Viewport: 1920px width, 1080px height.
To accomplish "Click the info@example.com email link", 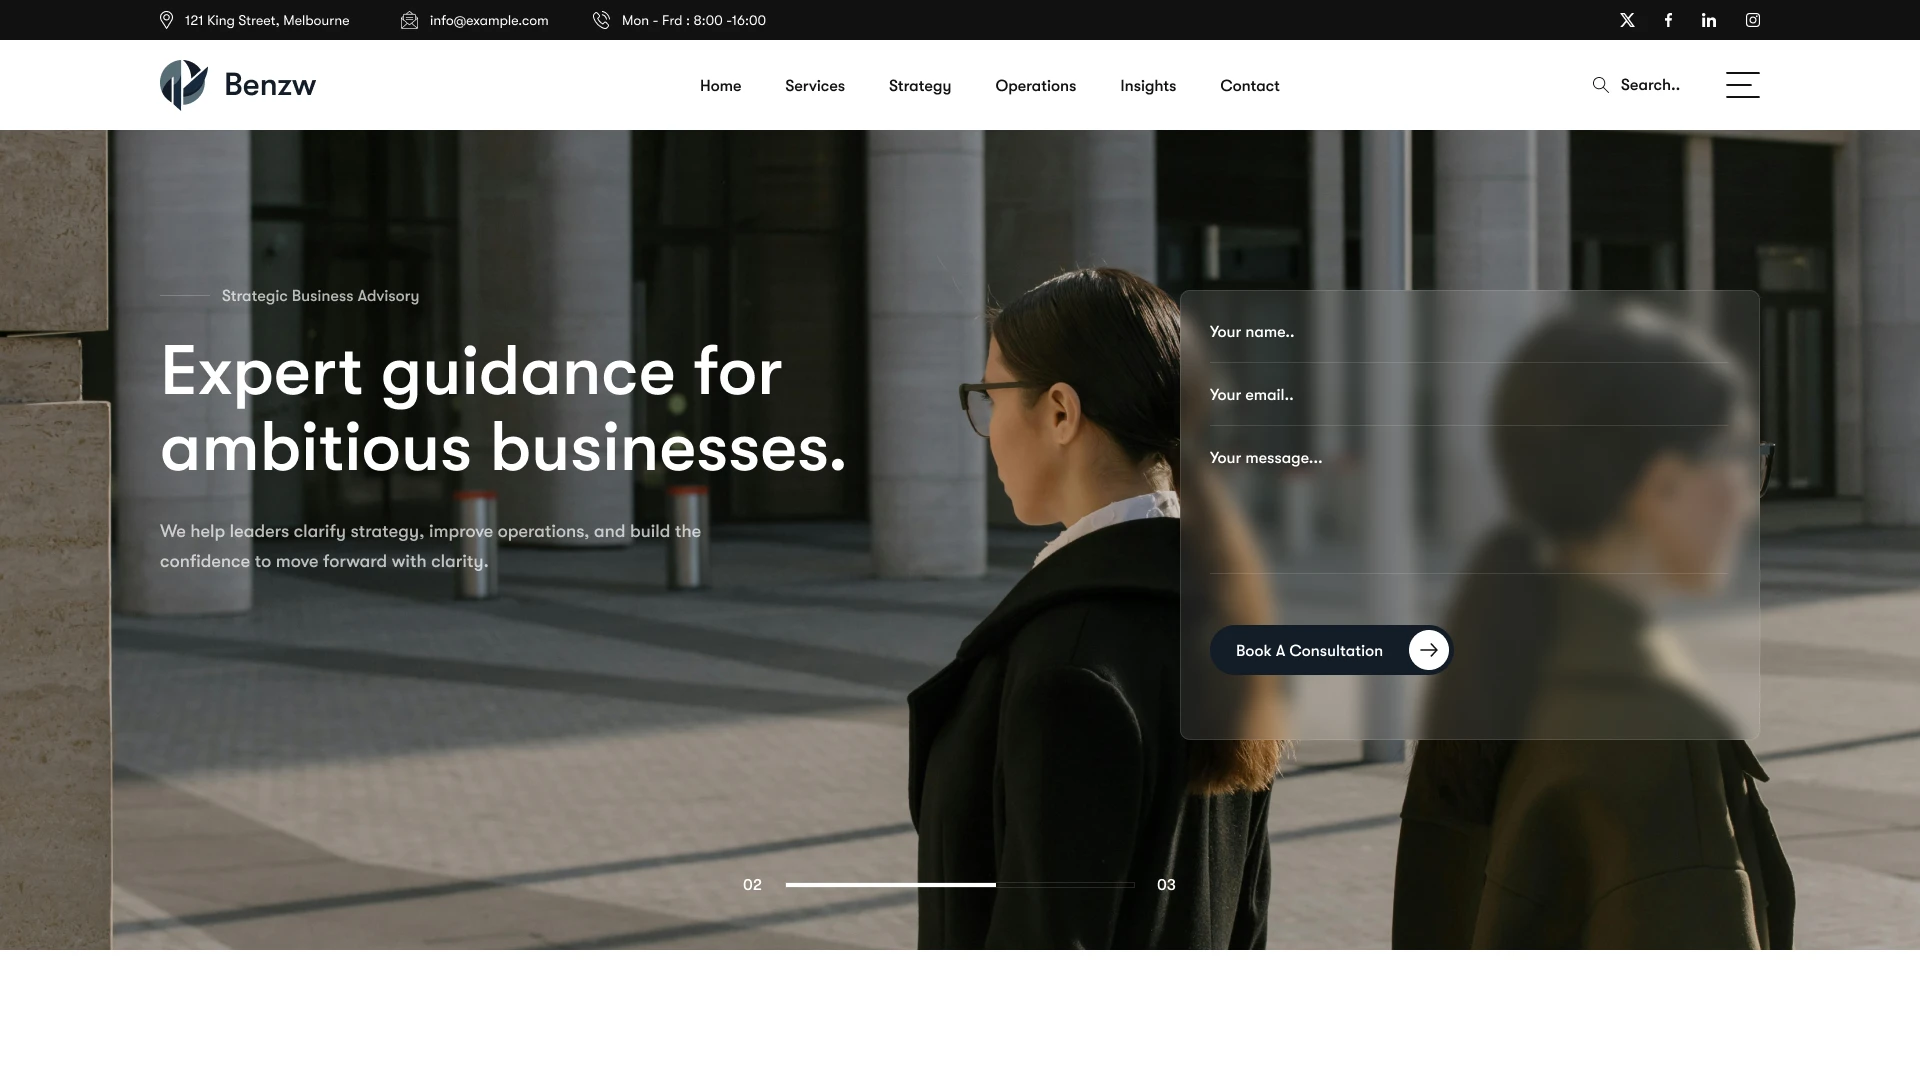I will pyautogui.click(x=489, y=20).
